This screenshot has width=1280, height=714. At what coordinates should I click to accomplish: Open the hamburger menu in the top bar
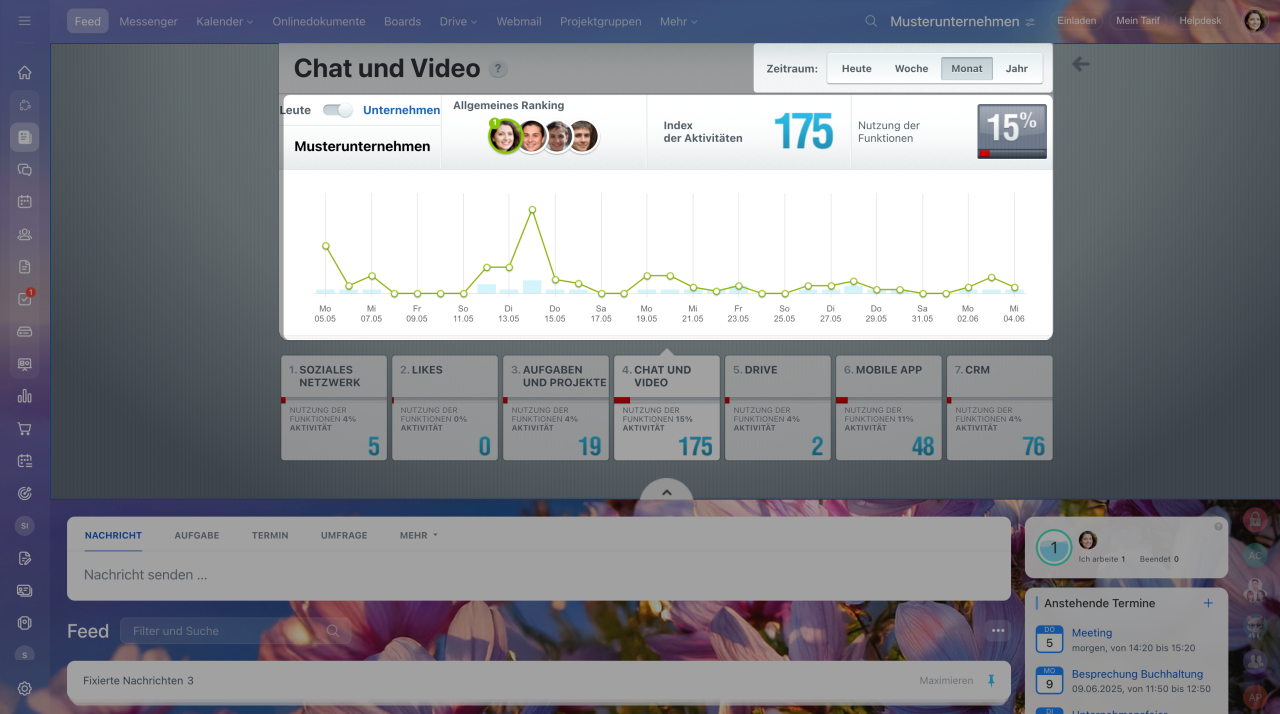tap(24, 21)
